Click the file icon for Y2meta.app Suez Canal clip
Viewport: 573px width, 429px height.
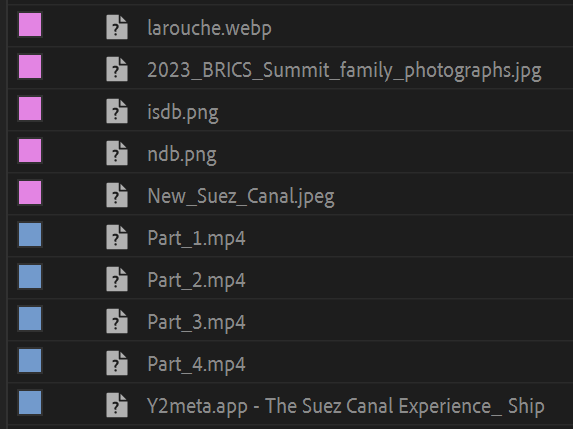(x=117, y=405)
